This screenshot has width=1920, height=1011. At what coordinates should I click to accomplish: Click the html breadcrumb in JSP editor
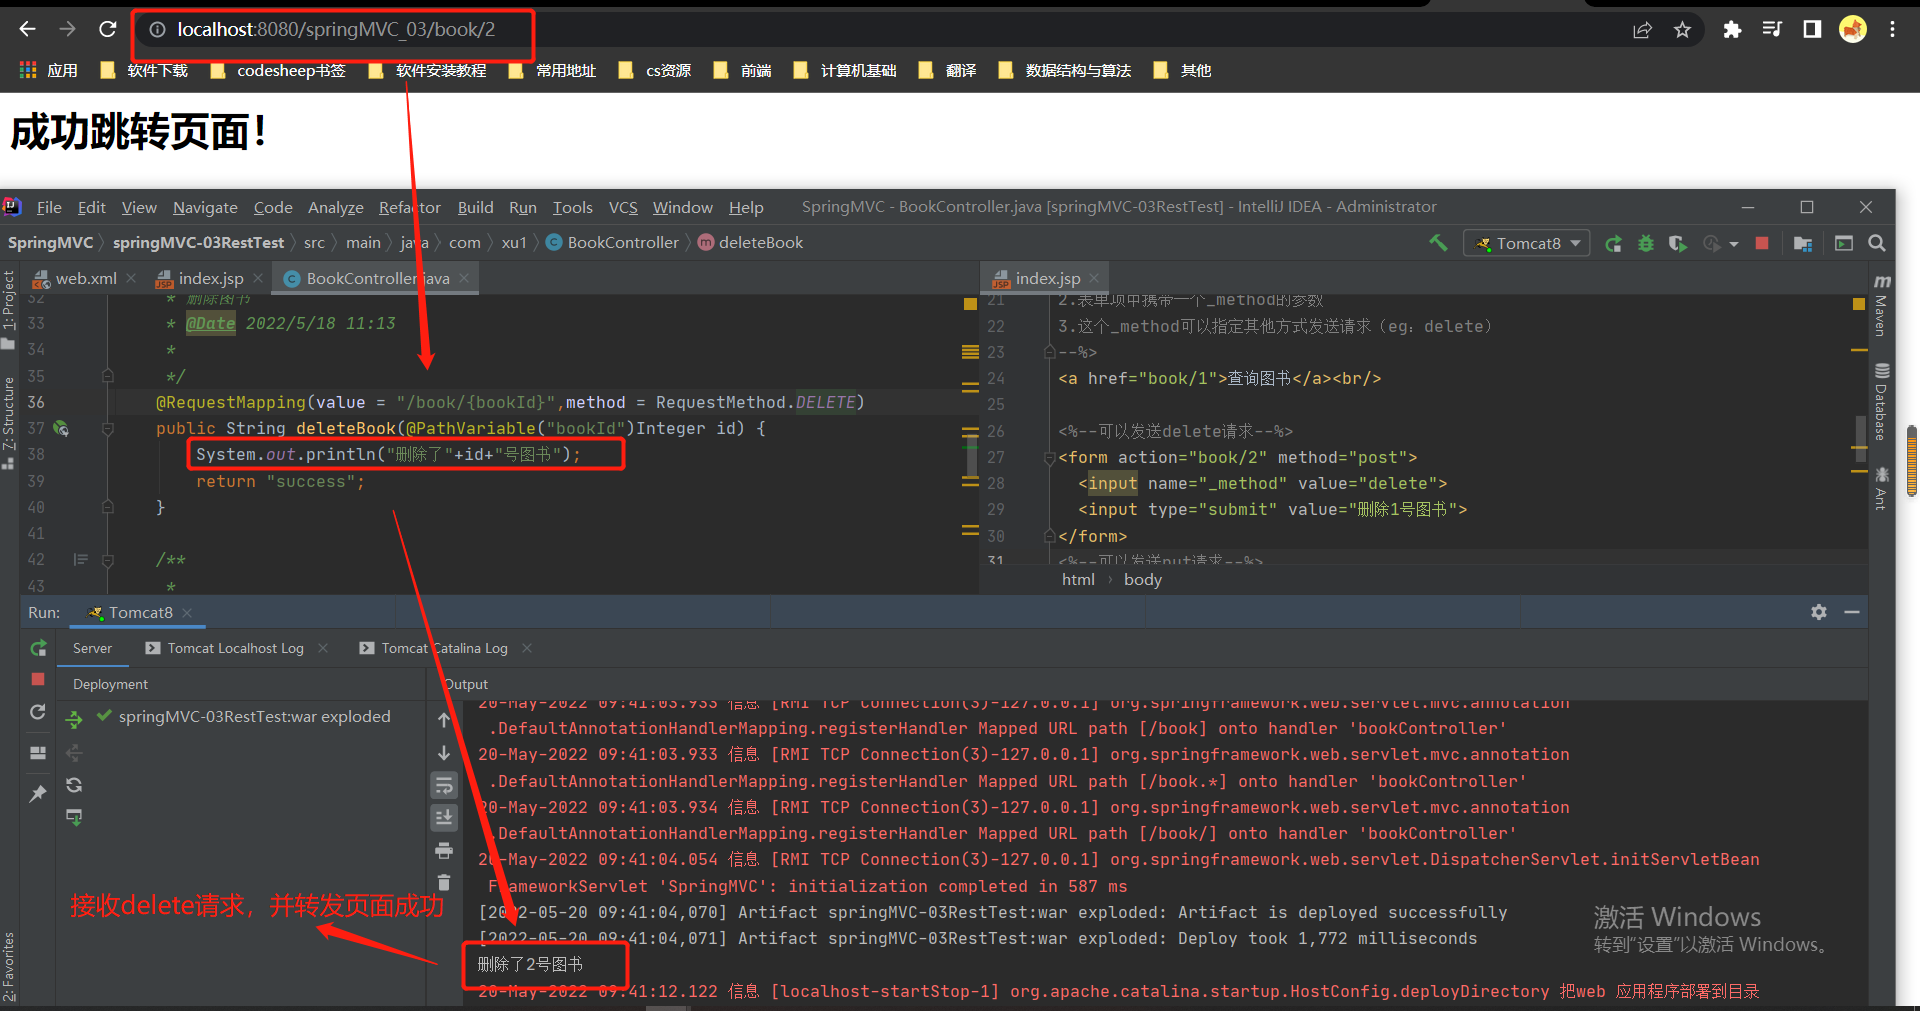point(1078,579)
